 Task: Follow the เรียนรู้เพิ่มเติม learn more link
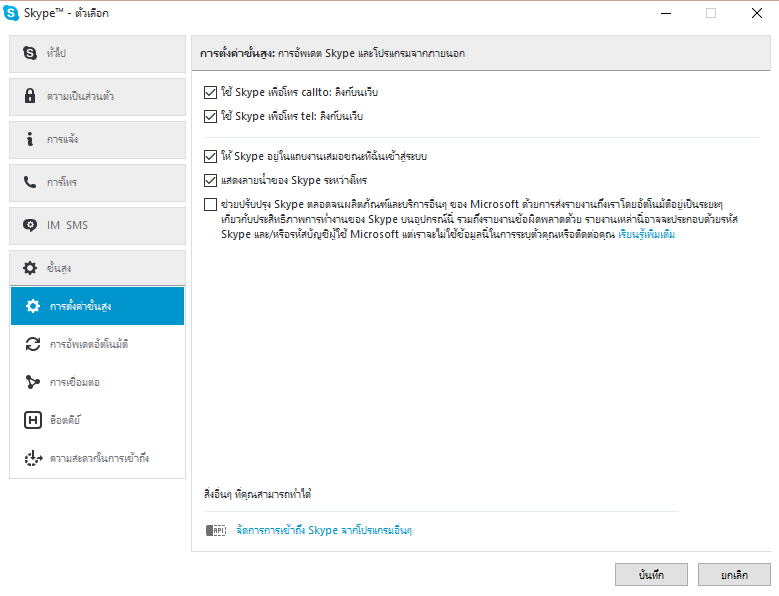coord(646,234)
